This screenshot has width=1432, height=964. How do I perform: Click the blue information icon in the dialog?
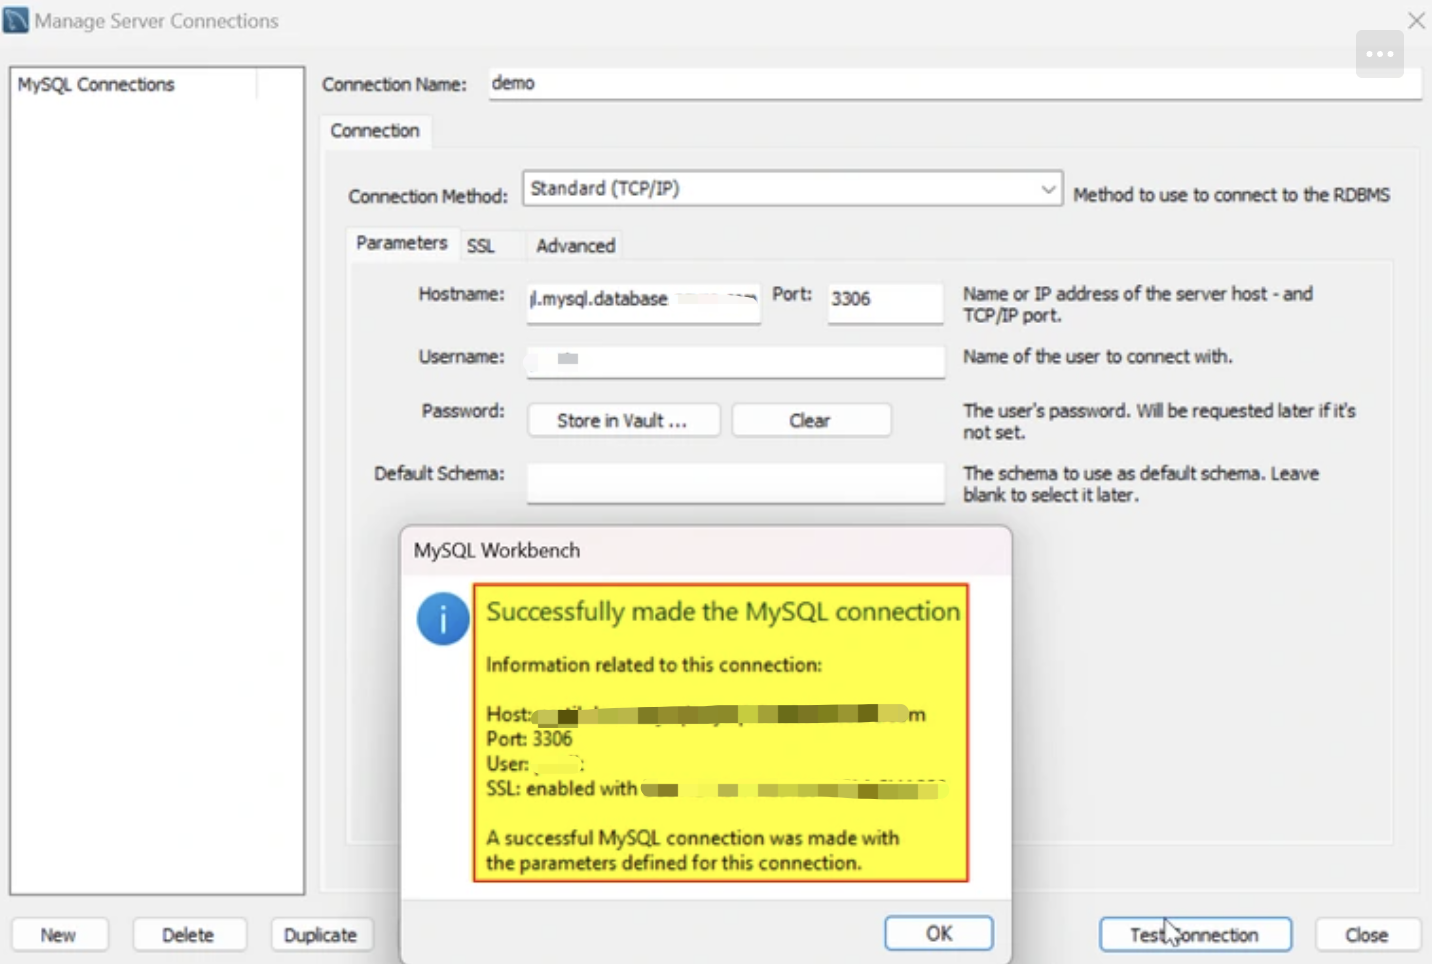[443, 619]
